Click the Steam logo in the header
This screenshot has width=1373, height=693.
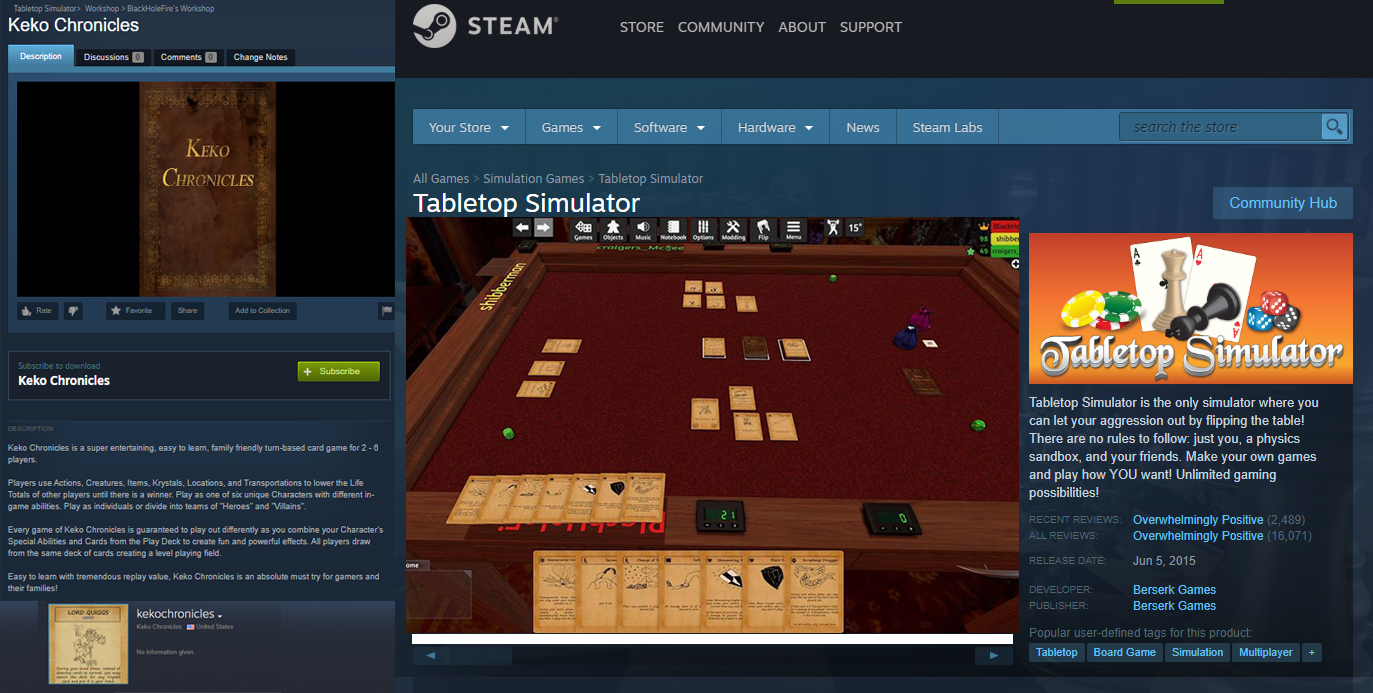[486, 27]
